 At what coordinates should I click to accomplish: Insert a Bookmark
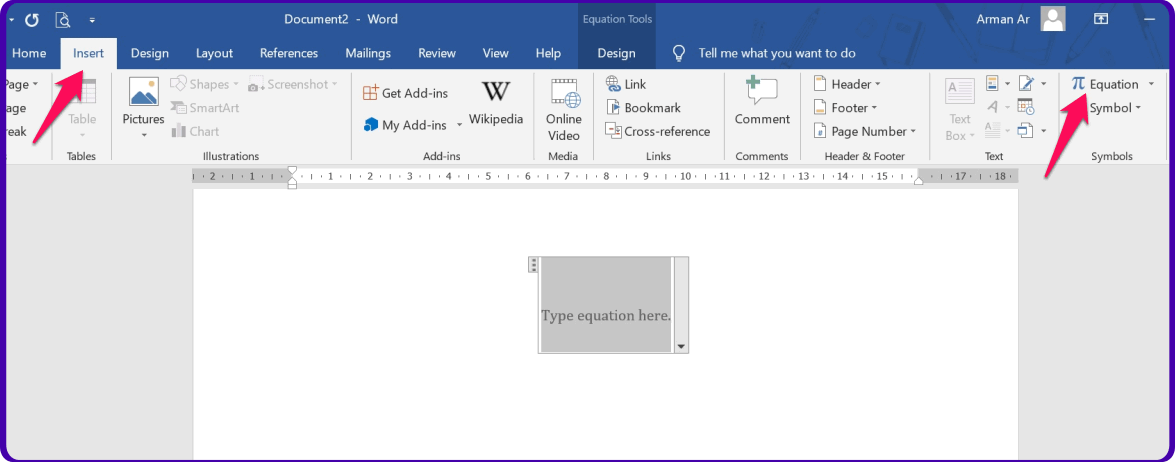coord(643,108)
